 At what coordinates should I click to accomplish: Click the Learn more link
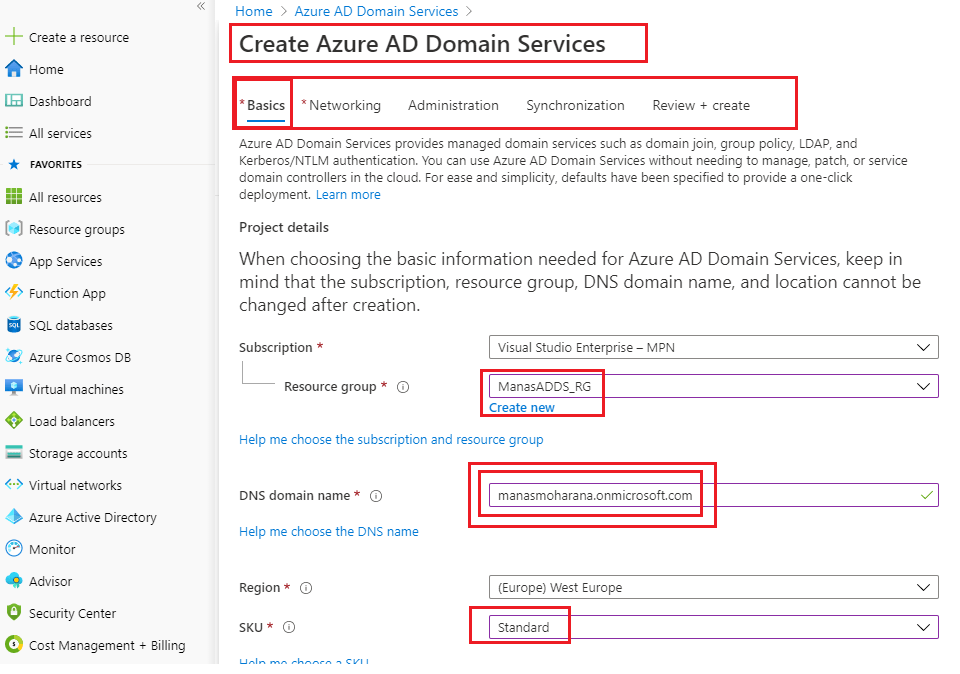[x=348, y=195]
